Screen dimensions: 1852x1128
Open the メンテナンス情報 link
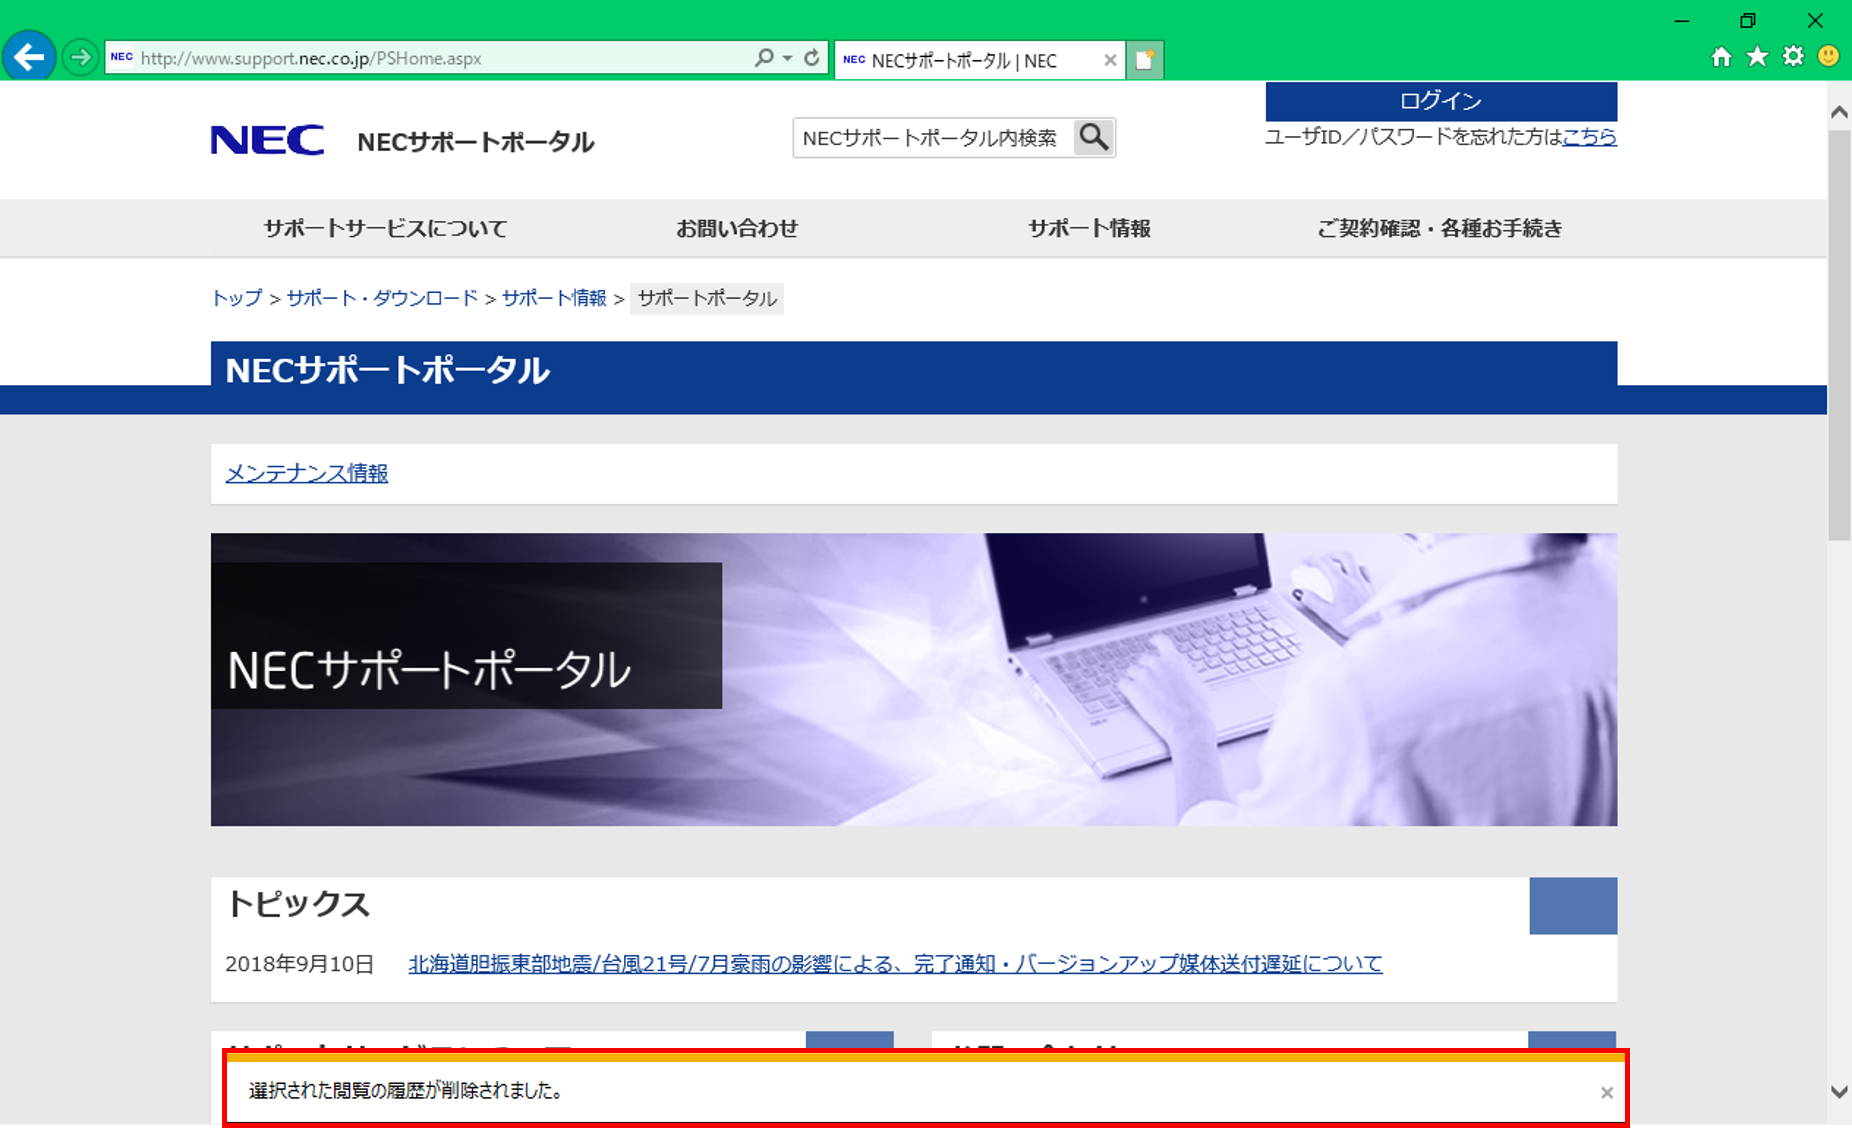(x=306, y=473)
